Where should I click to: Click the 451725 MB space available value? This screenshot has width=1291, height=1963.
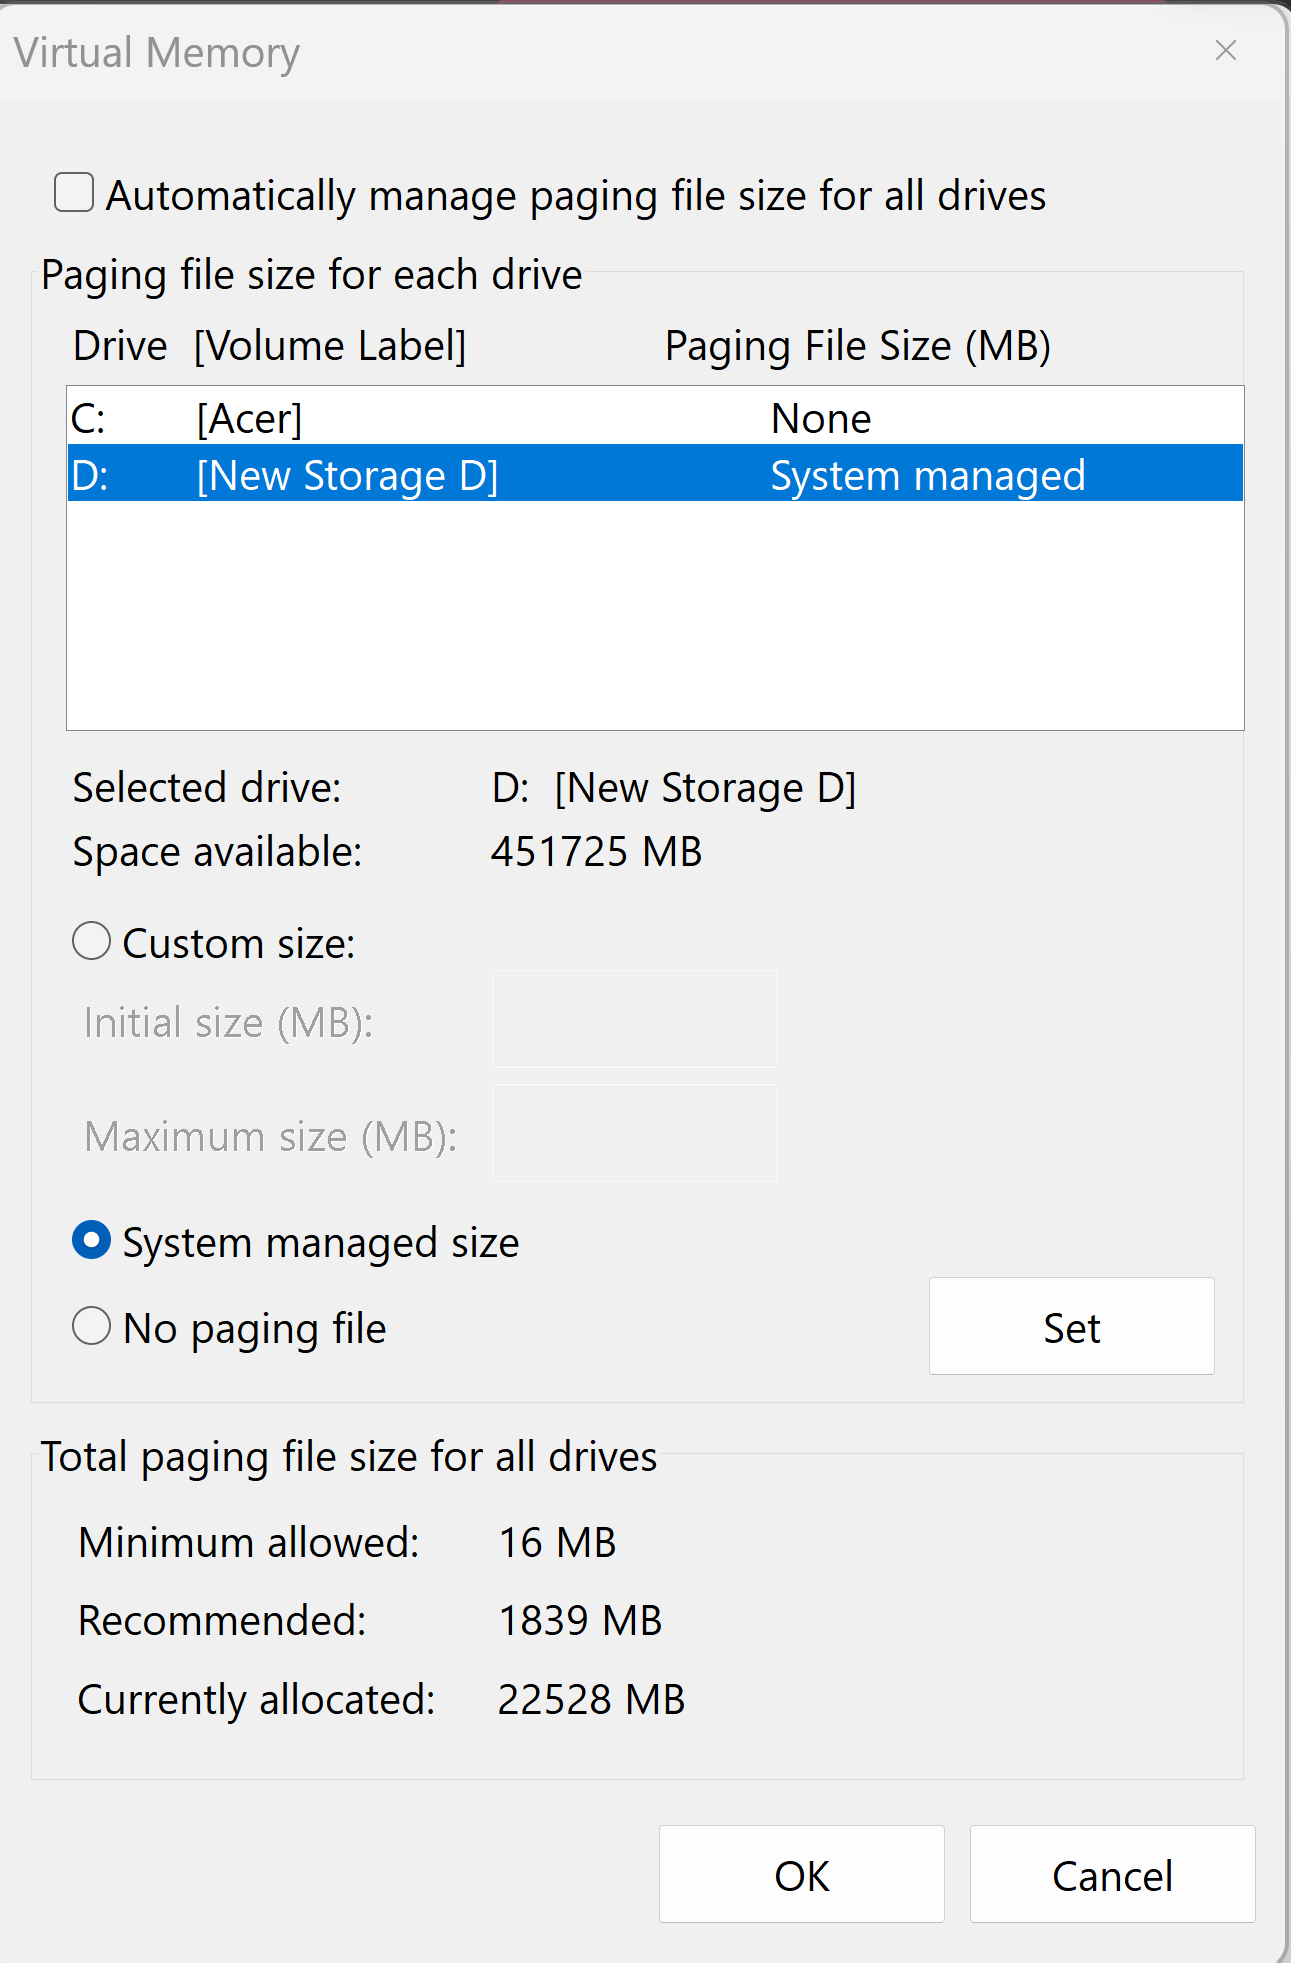596,852
